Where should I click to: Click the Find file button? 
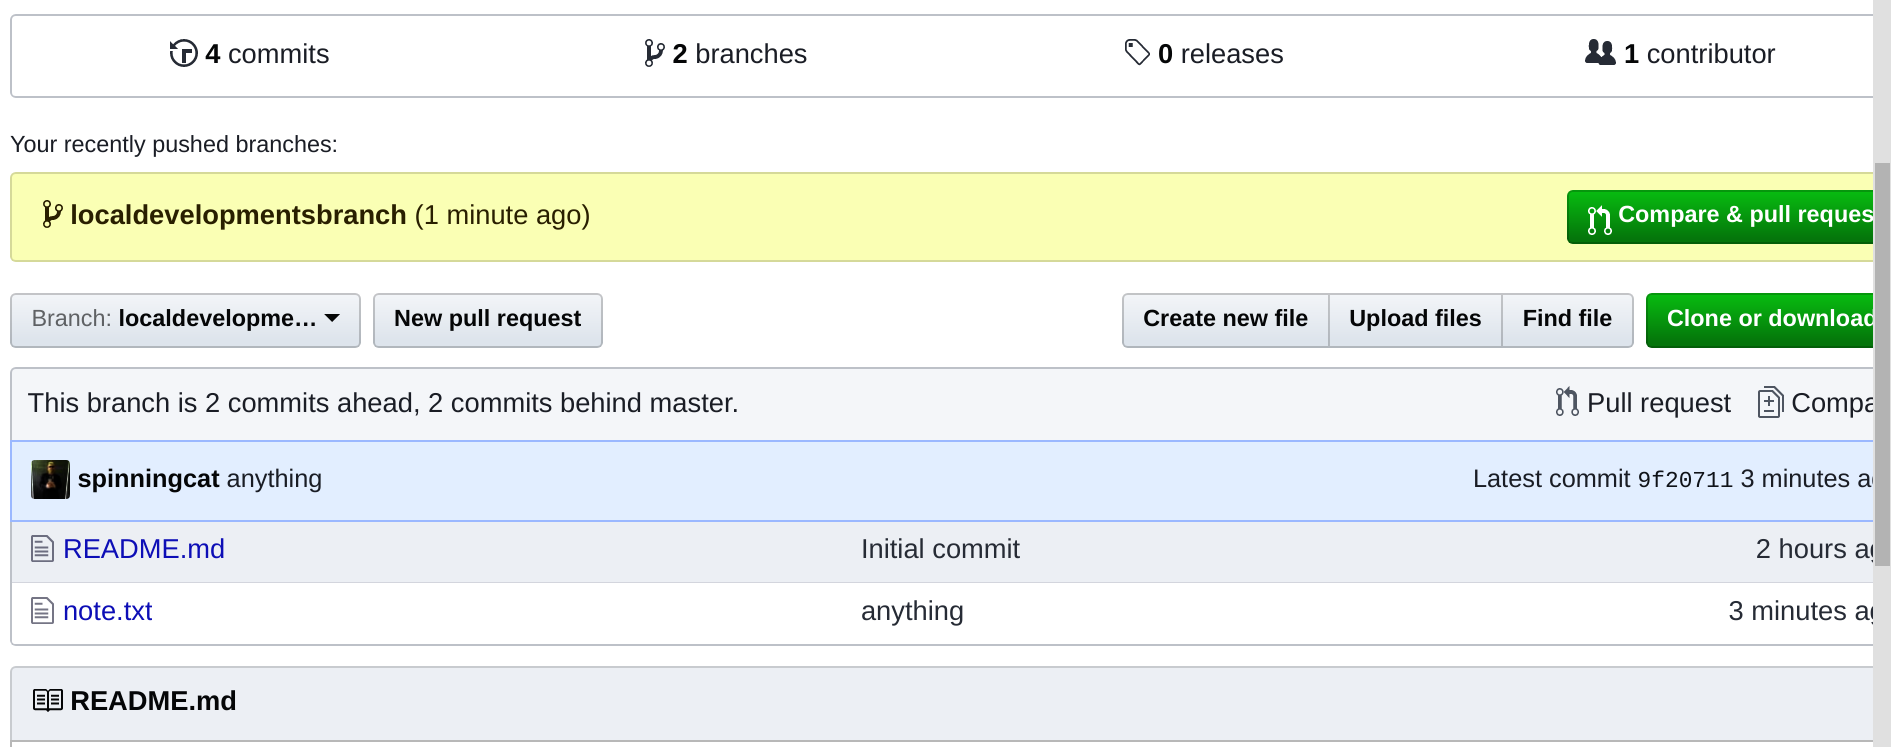point(1566,320)
